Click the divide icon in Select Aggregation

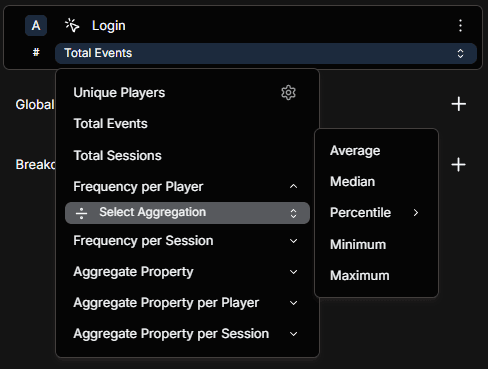coord(81,213)
